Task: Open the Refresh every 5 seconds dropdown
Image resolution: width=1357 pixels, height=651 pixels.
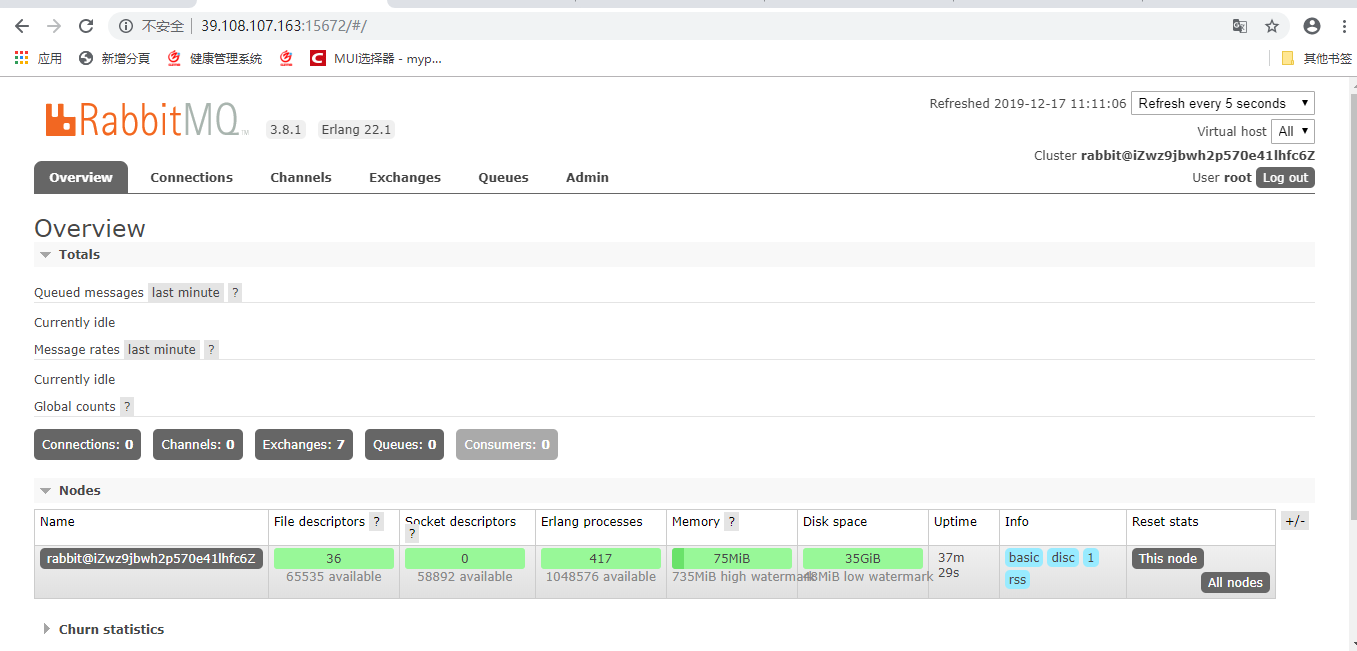Action: (1222, 103)
